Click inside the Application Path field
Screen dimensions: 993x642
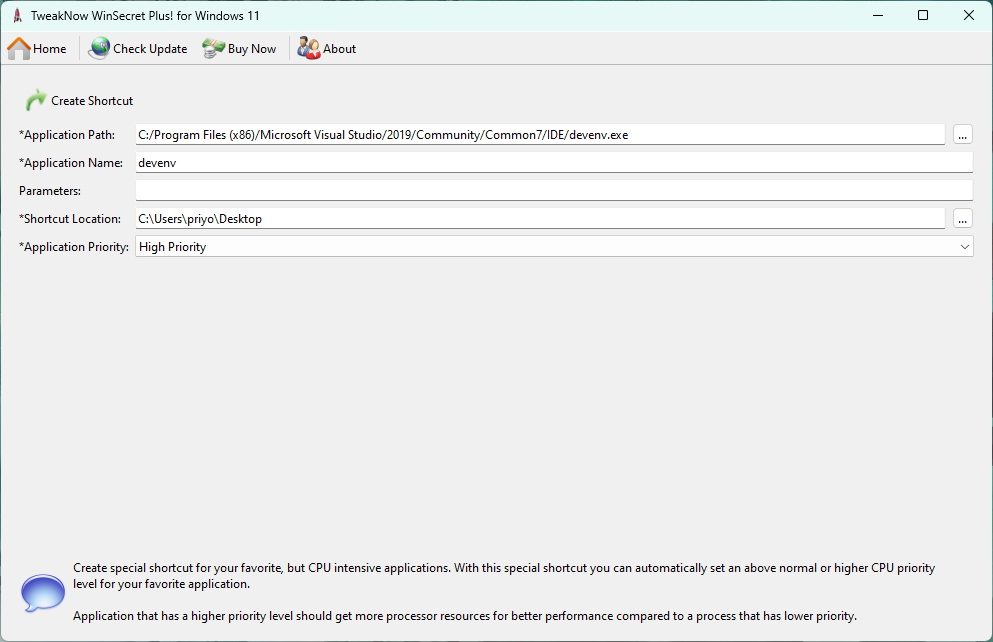540,135
